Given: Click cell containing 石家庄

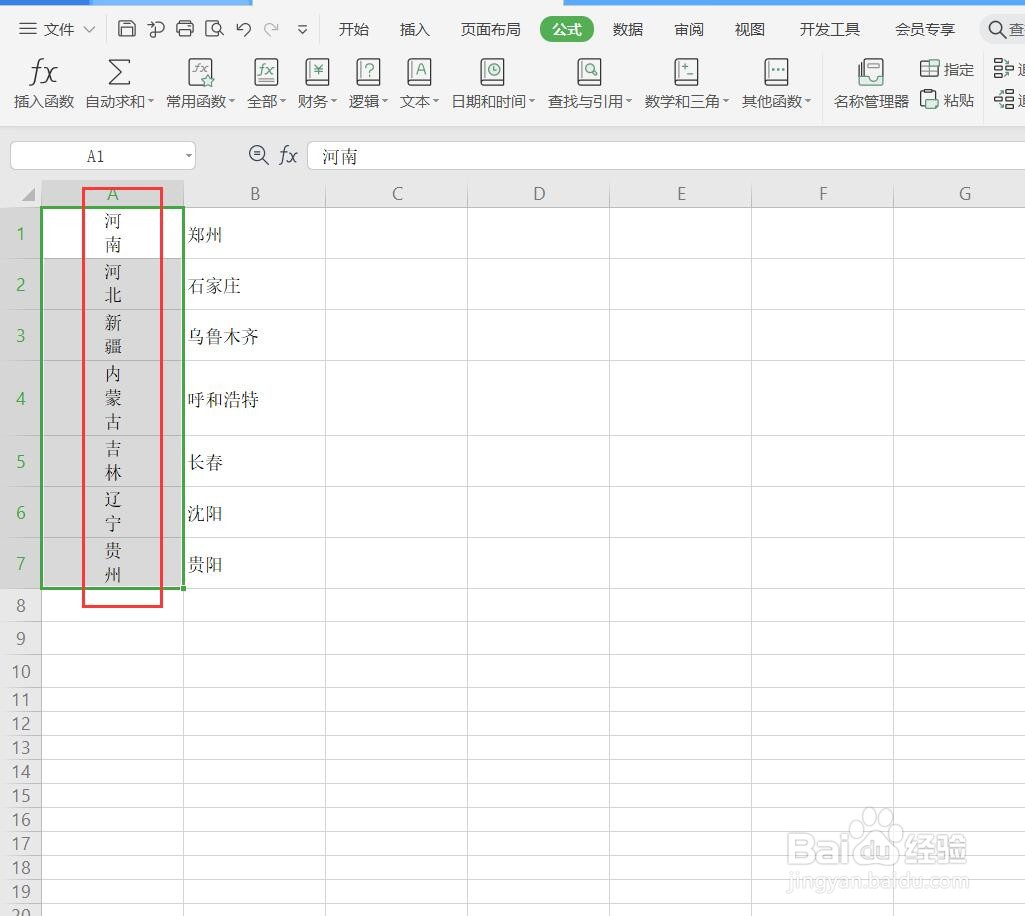Looking at the screenshot, I should point(254,284).
